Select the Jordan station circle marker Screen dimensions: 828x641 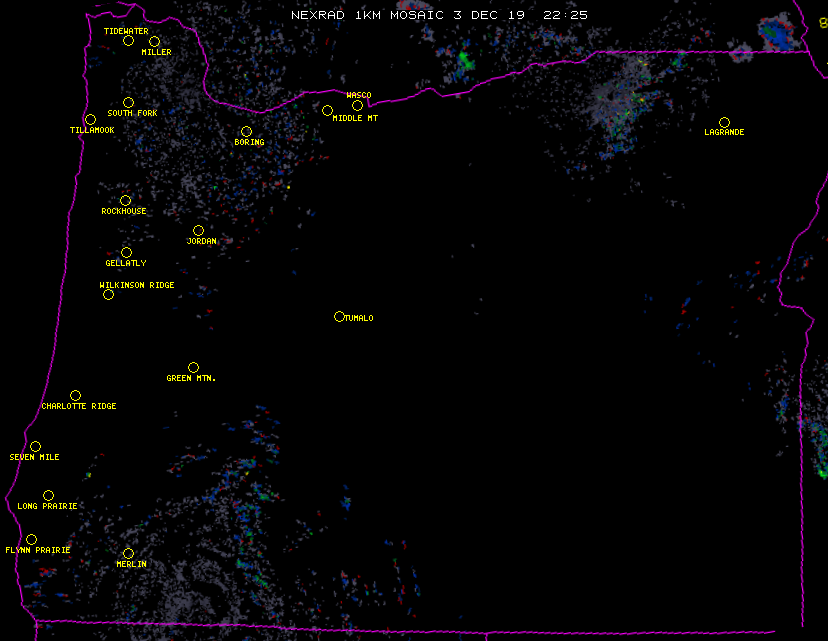(198, 231)
